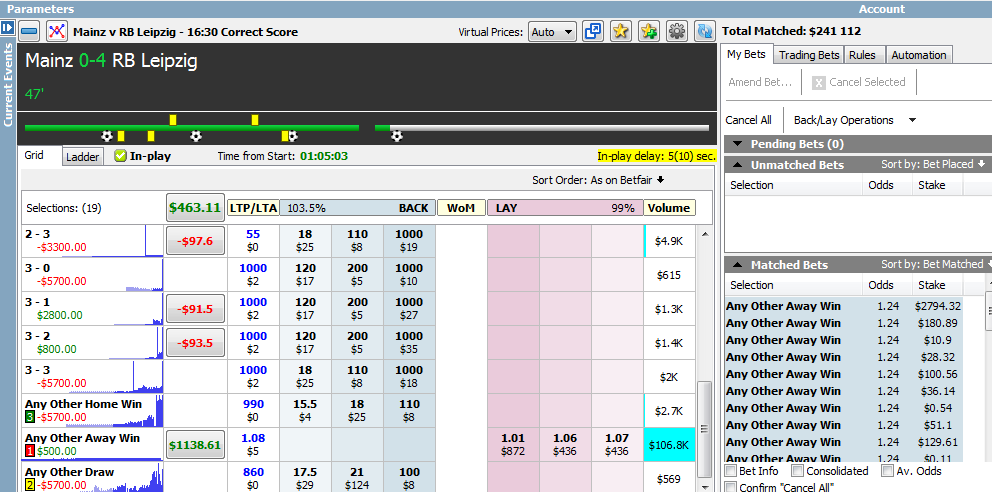Click the grid scrollbar up arrow
The image size is (992, 492).
[704, 233]
